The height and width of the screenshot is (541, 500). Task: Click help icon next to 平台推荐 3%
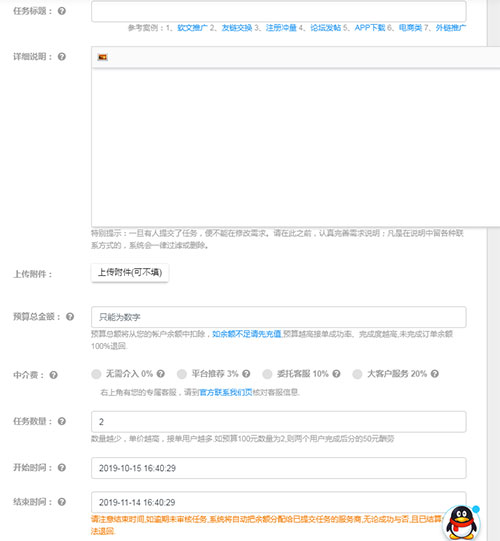click(x=246, y=373)
